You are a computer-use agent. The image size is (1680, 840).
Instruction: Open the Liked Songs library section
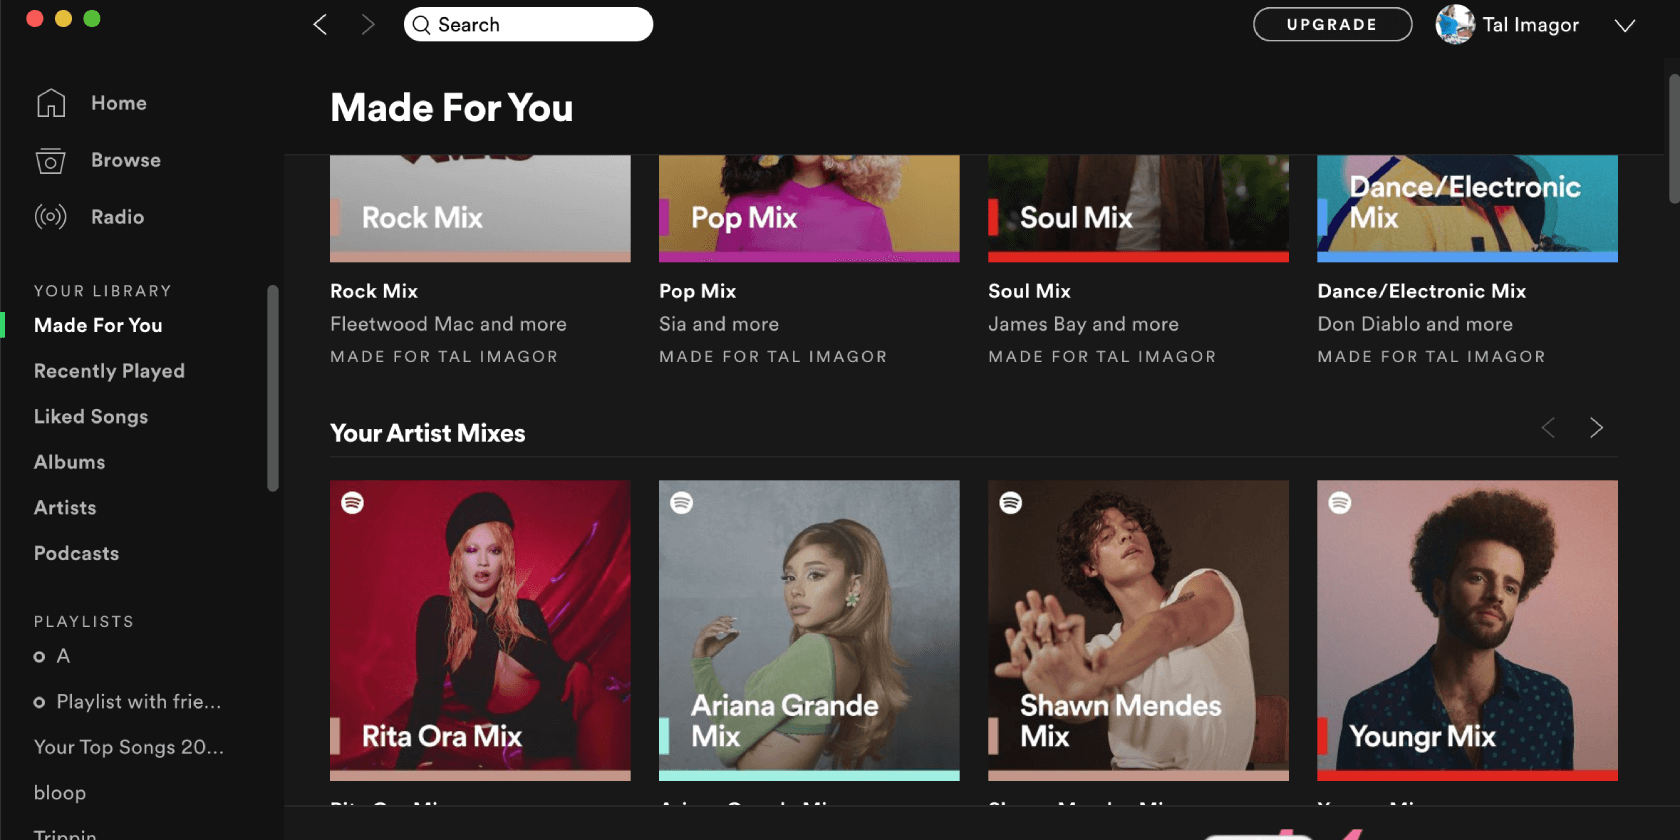[91, 417]
